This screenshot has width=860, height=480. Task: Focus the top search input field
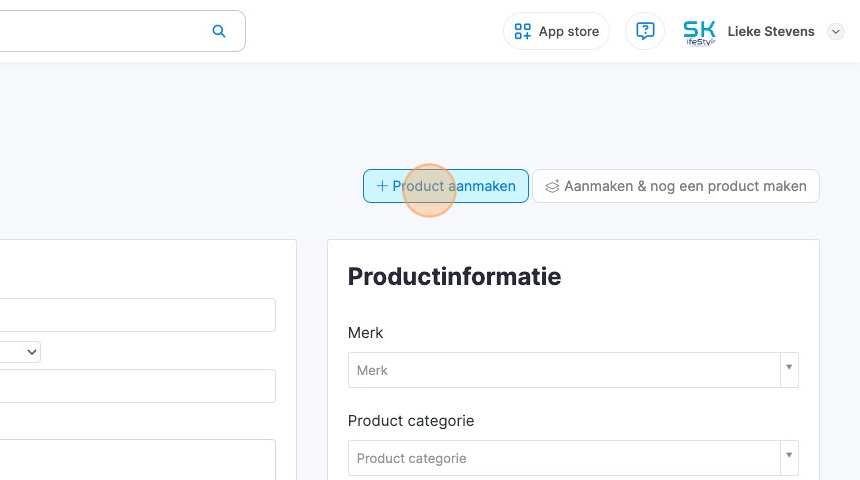point(100,31)
